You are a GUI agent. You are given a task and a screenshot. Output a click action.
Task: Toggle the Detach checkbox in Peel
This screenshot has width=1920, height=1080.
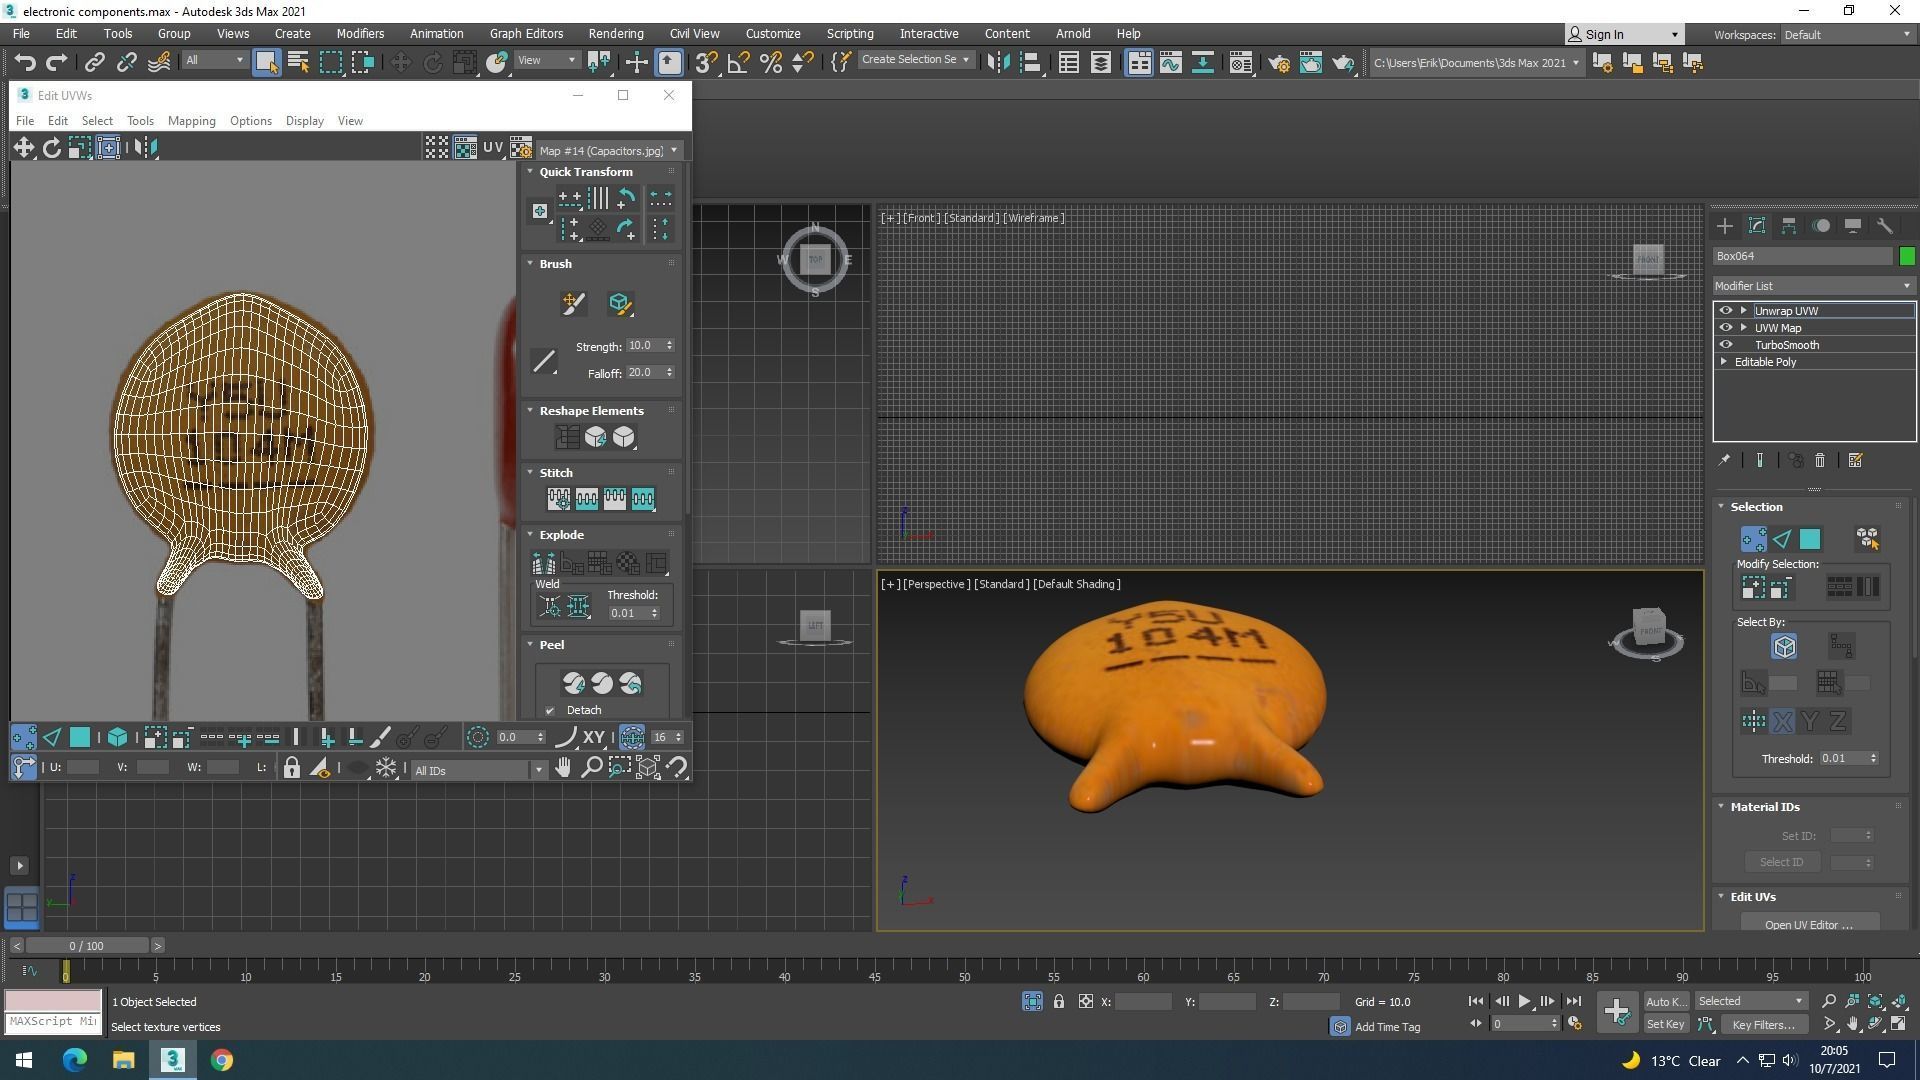tap(550, 711)
